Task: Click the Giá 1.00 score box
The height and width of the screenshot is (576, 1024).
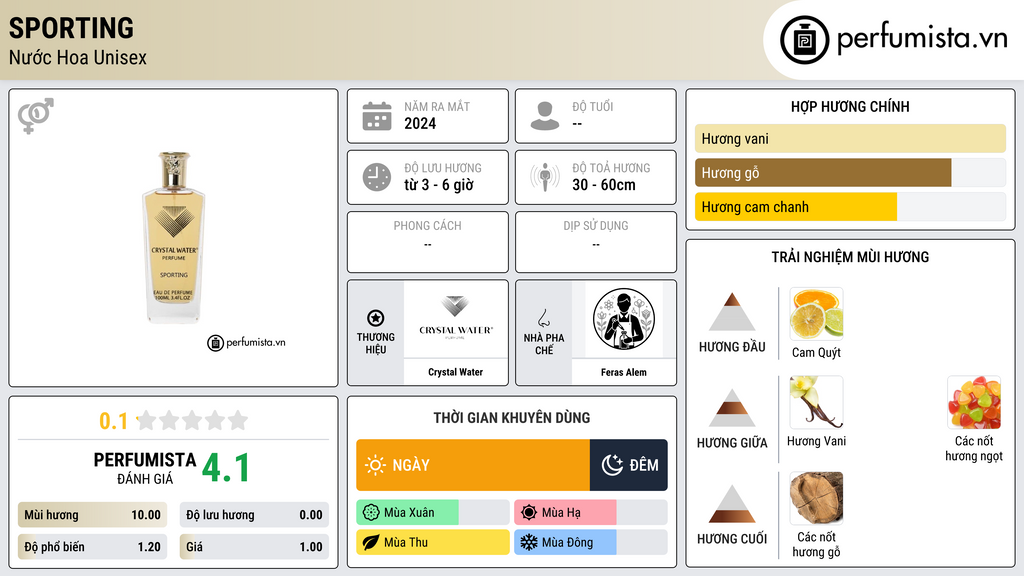Action: 254,547
